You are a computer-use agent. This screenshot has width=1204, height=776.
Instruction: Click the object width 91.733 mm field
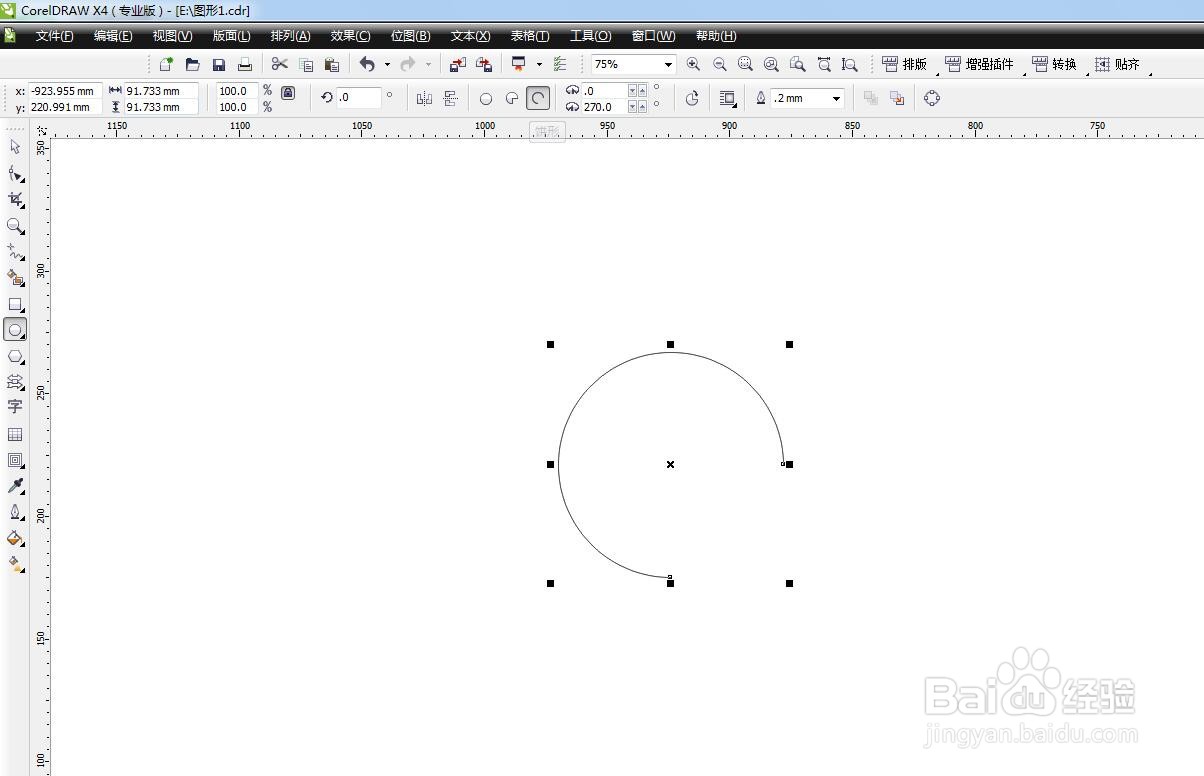click(x=161, y=91)
